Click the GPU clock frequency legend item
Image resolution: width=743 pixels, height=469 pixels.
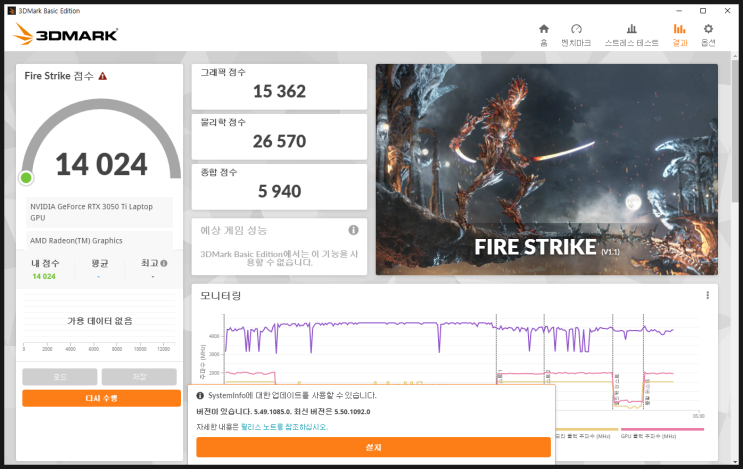click(661, 433)
